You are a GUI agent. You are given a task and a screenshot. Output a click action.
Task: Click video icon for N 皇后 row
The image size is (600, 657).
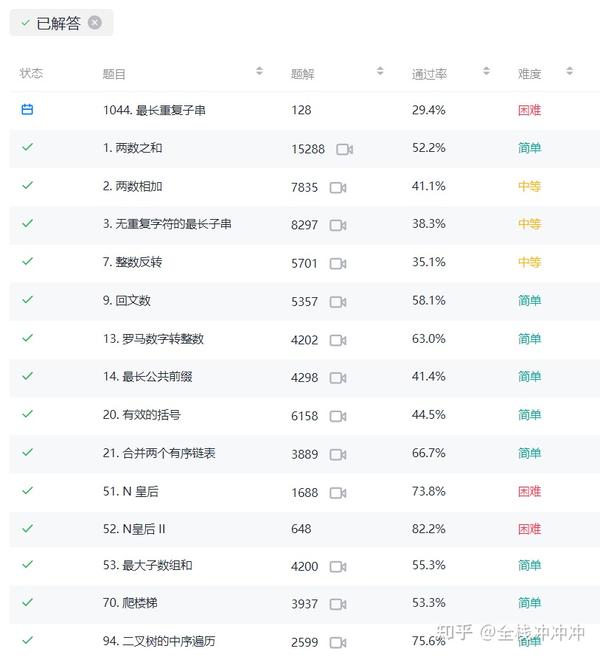coord(338,492)
